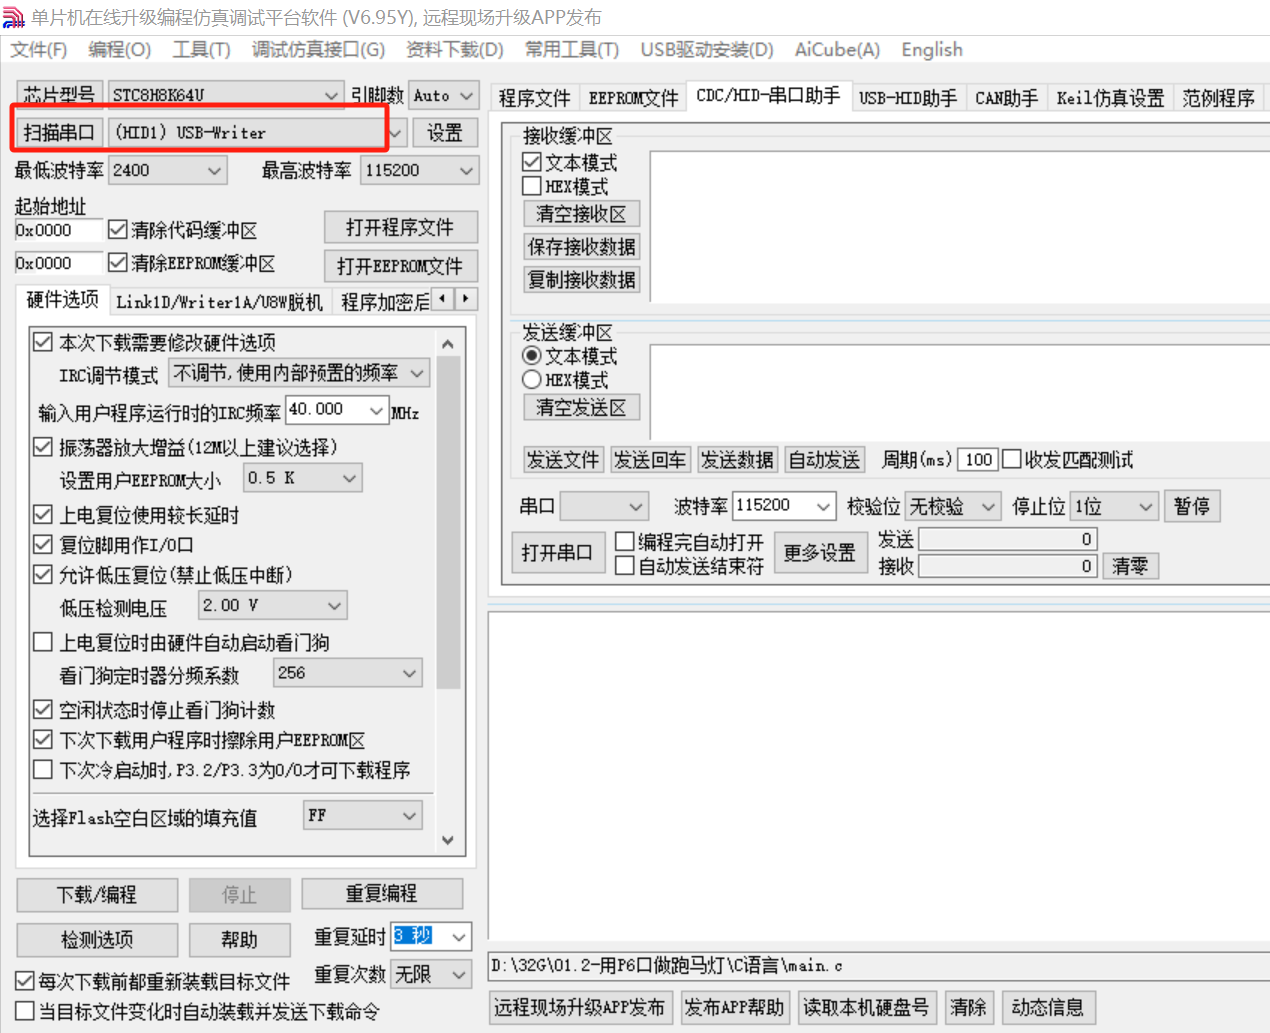Open the 重复次数 无限 dropdown

459,973
